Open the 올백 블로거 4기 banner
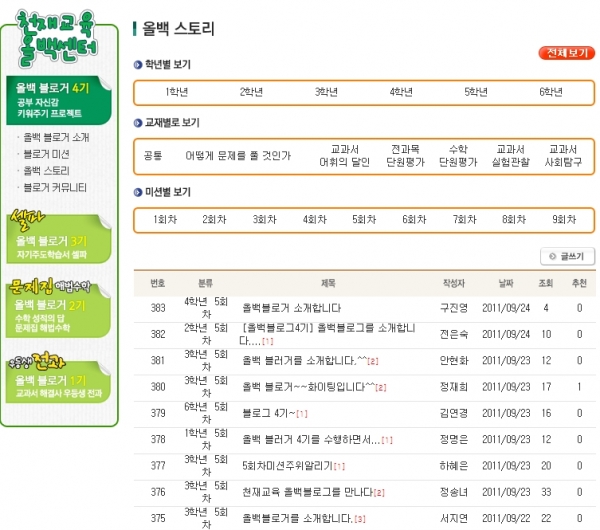This screenshot has height=530, width=600. pyautogui.click(x=62, y=100)
